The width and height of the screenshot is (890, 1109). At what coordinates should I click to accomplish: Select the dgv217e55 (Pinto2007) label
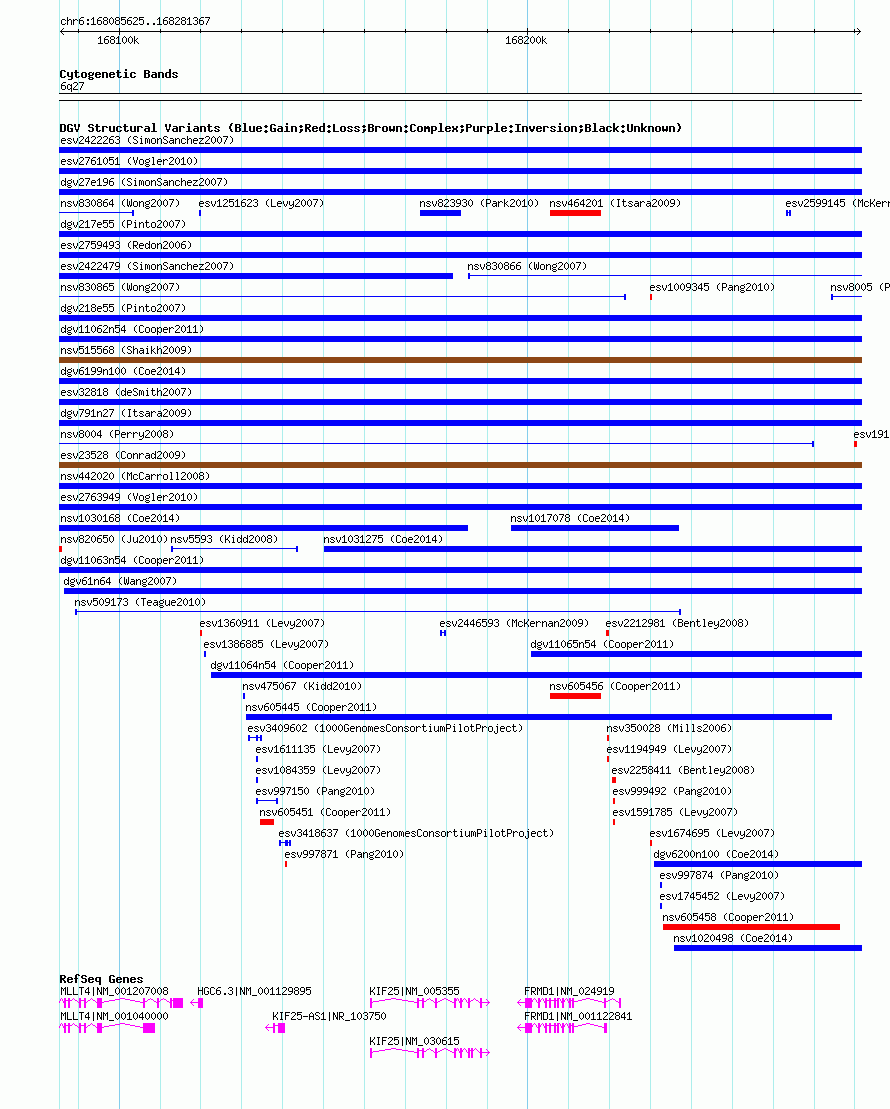pos(123,224)
